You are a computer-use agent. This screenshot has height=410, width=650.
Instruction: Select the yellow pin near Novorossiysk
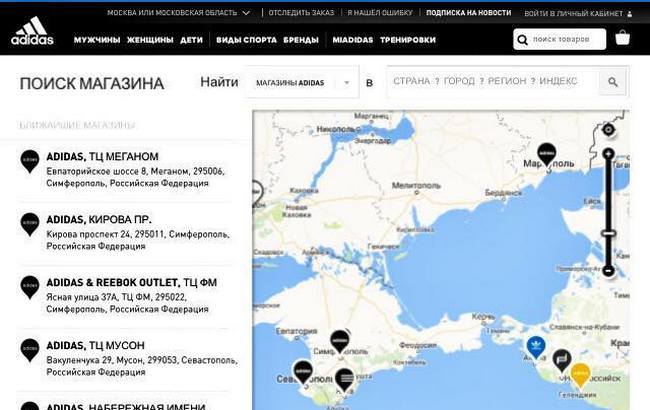580,375
